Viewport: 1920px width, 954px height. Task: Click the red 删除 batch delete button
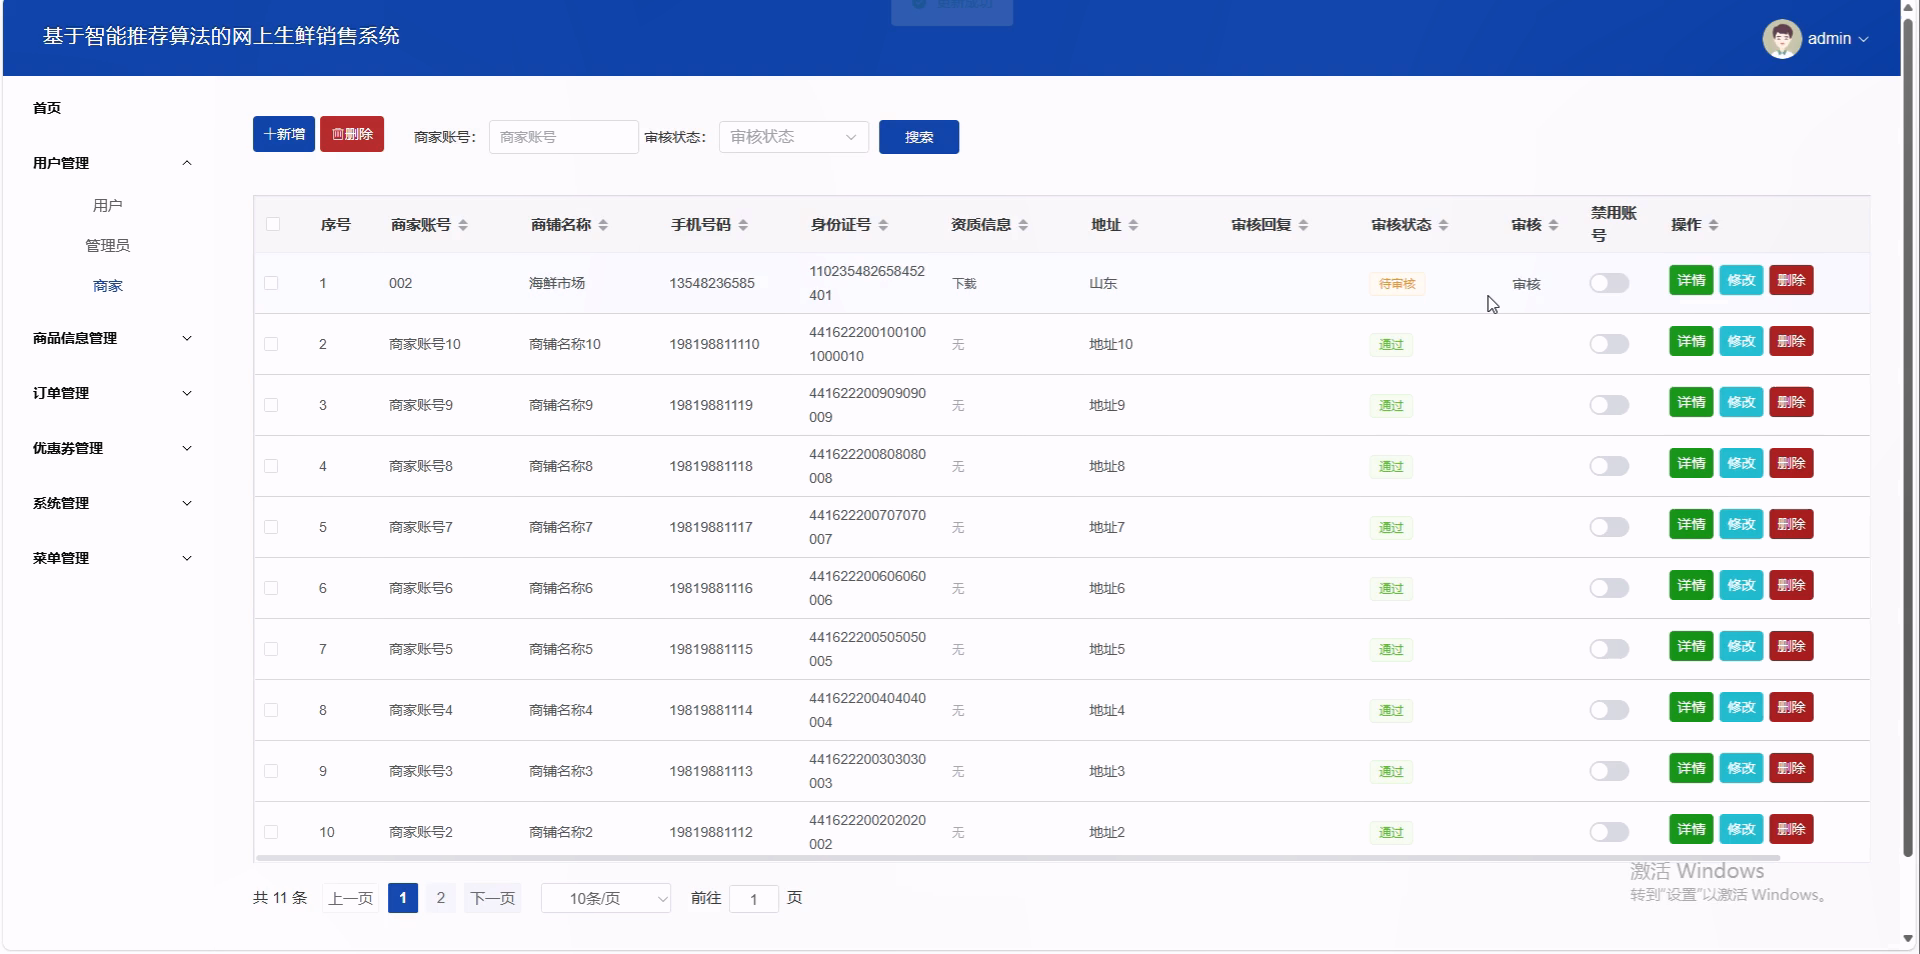pyautogui.click(x=352, y=134)
